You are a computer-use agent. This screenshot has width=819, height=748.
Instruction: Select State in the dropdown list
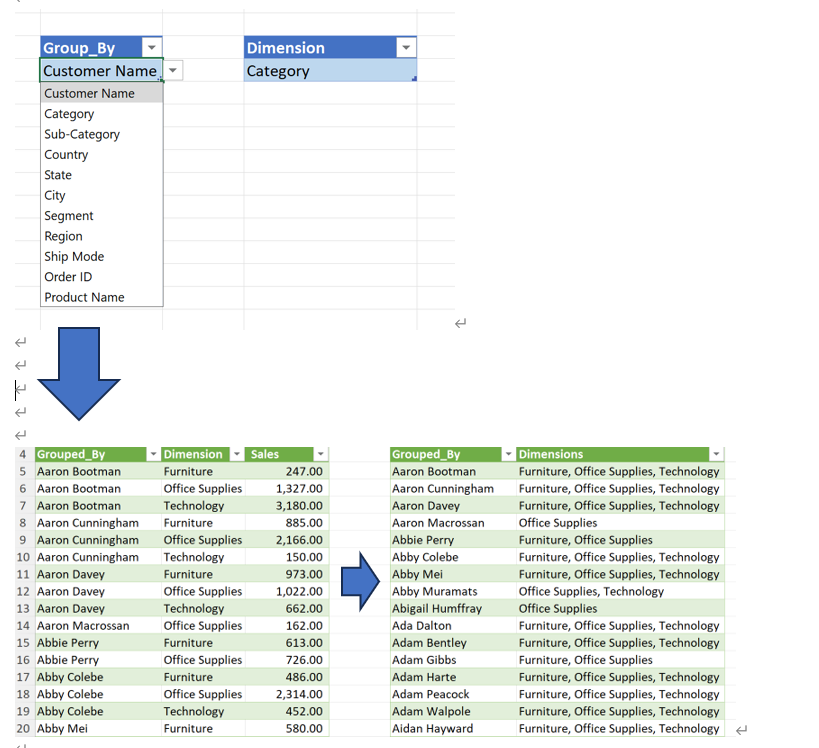tap(58, 175)
